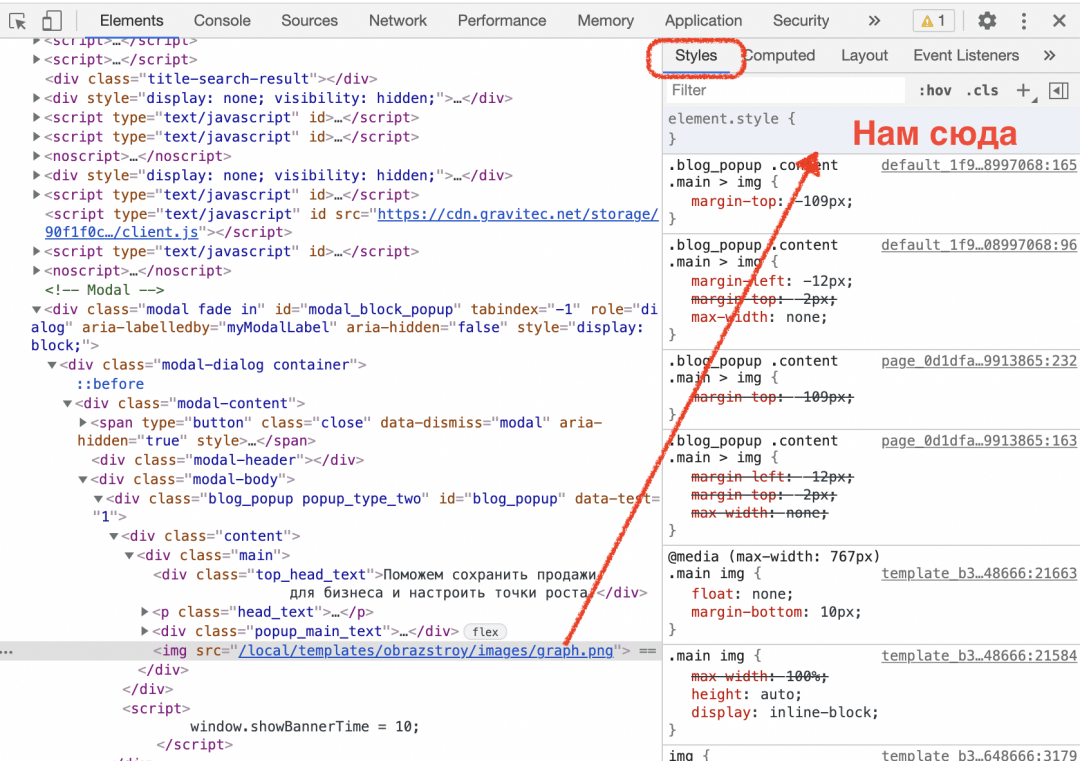Show more main DevTools tabs chevron
This screenshot has height=761, width=1080.
874,21
